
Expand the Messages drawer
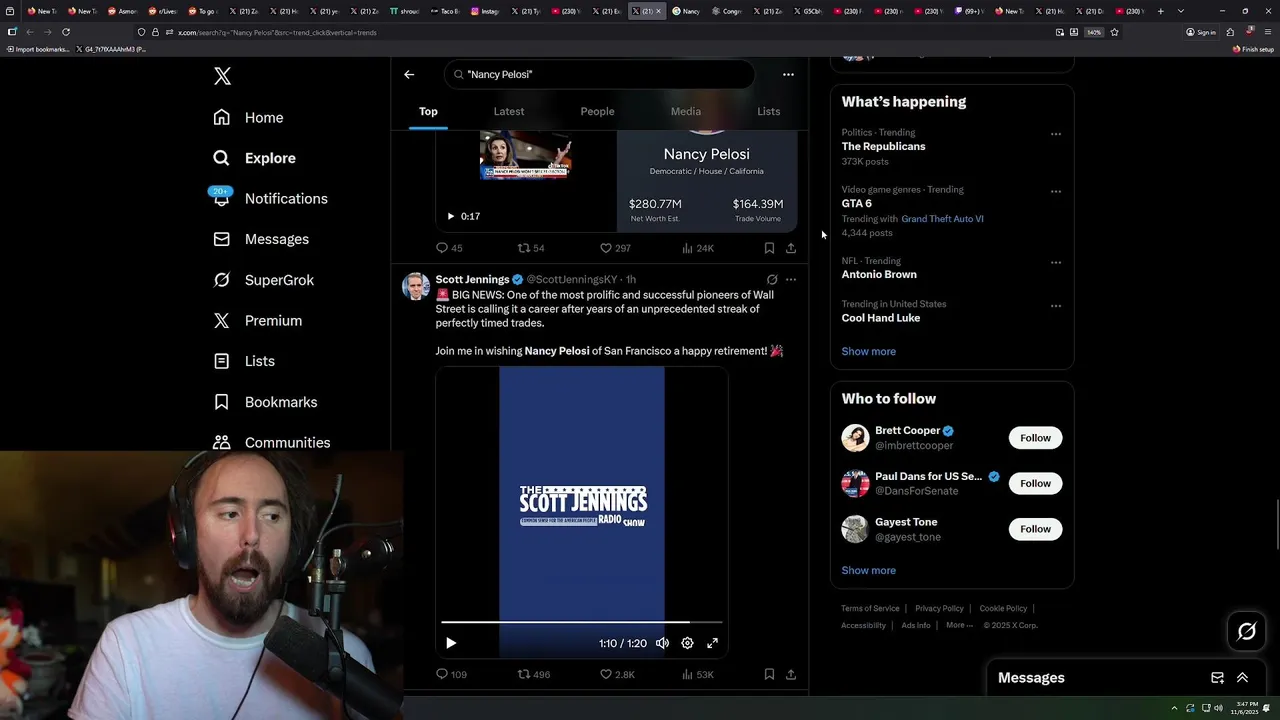click(x=1243, y=678)
